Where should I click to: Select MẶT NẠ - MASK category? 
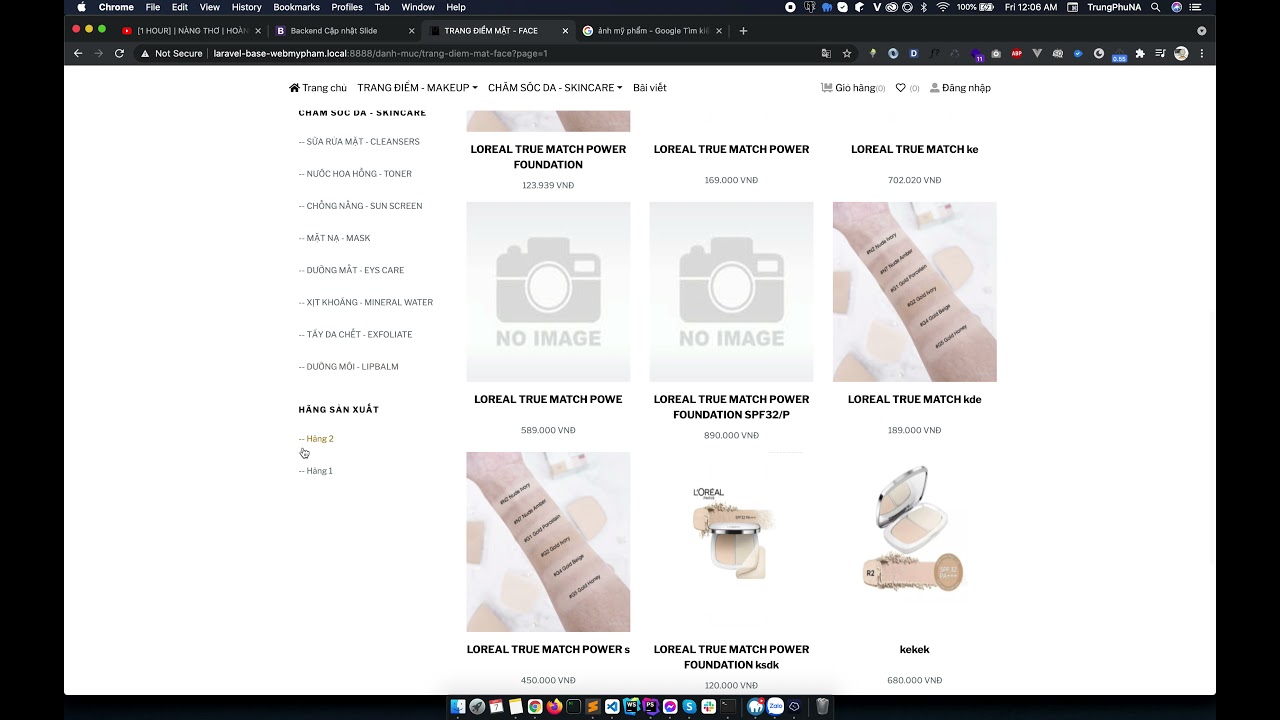click(334, 238)
